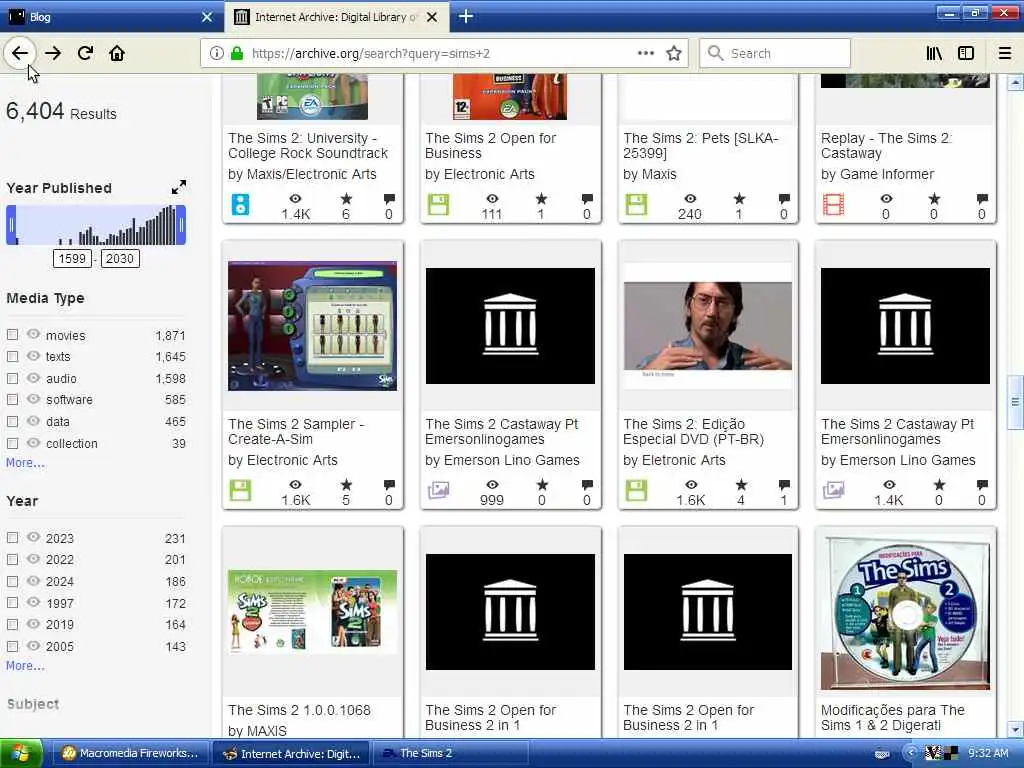Screen dimensions: 1024x768
Task: Check the 2023 year checkbox
Action: [12, 538]
